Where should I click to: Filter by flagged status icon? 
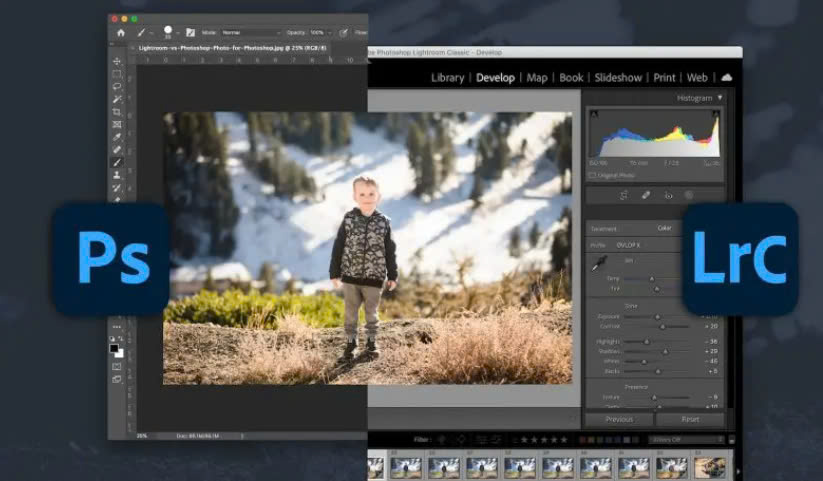point(441,440)
